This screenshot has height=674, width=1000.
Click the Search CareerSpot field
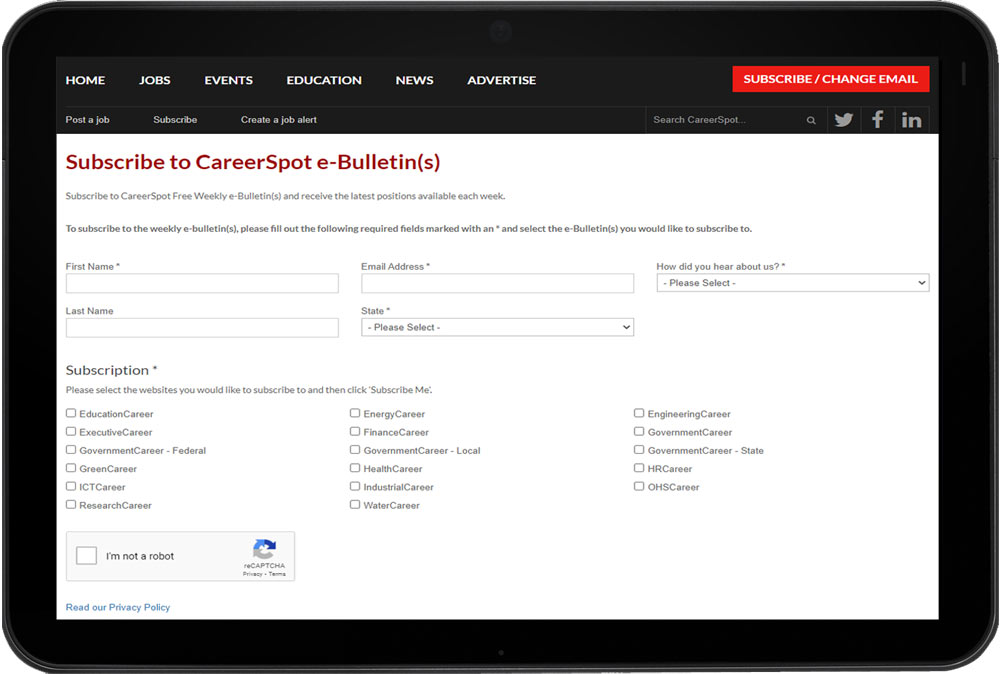point(726,120)
